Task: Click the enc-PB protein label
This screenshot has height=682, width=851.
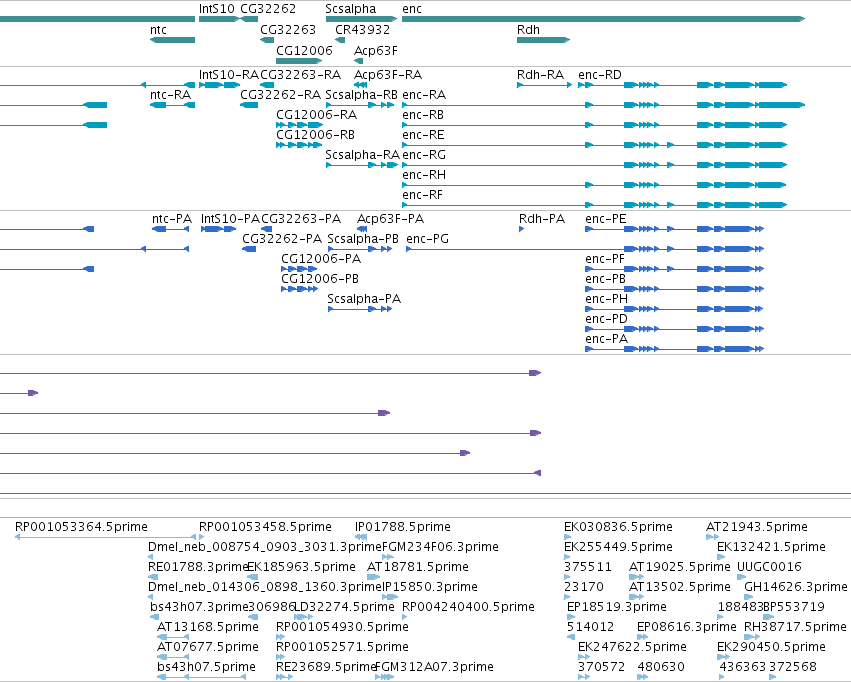Action: [605, 279]
